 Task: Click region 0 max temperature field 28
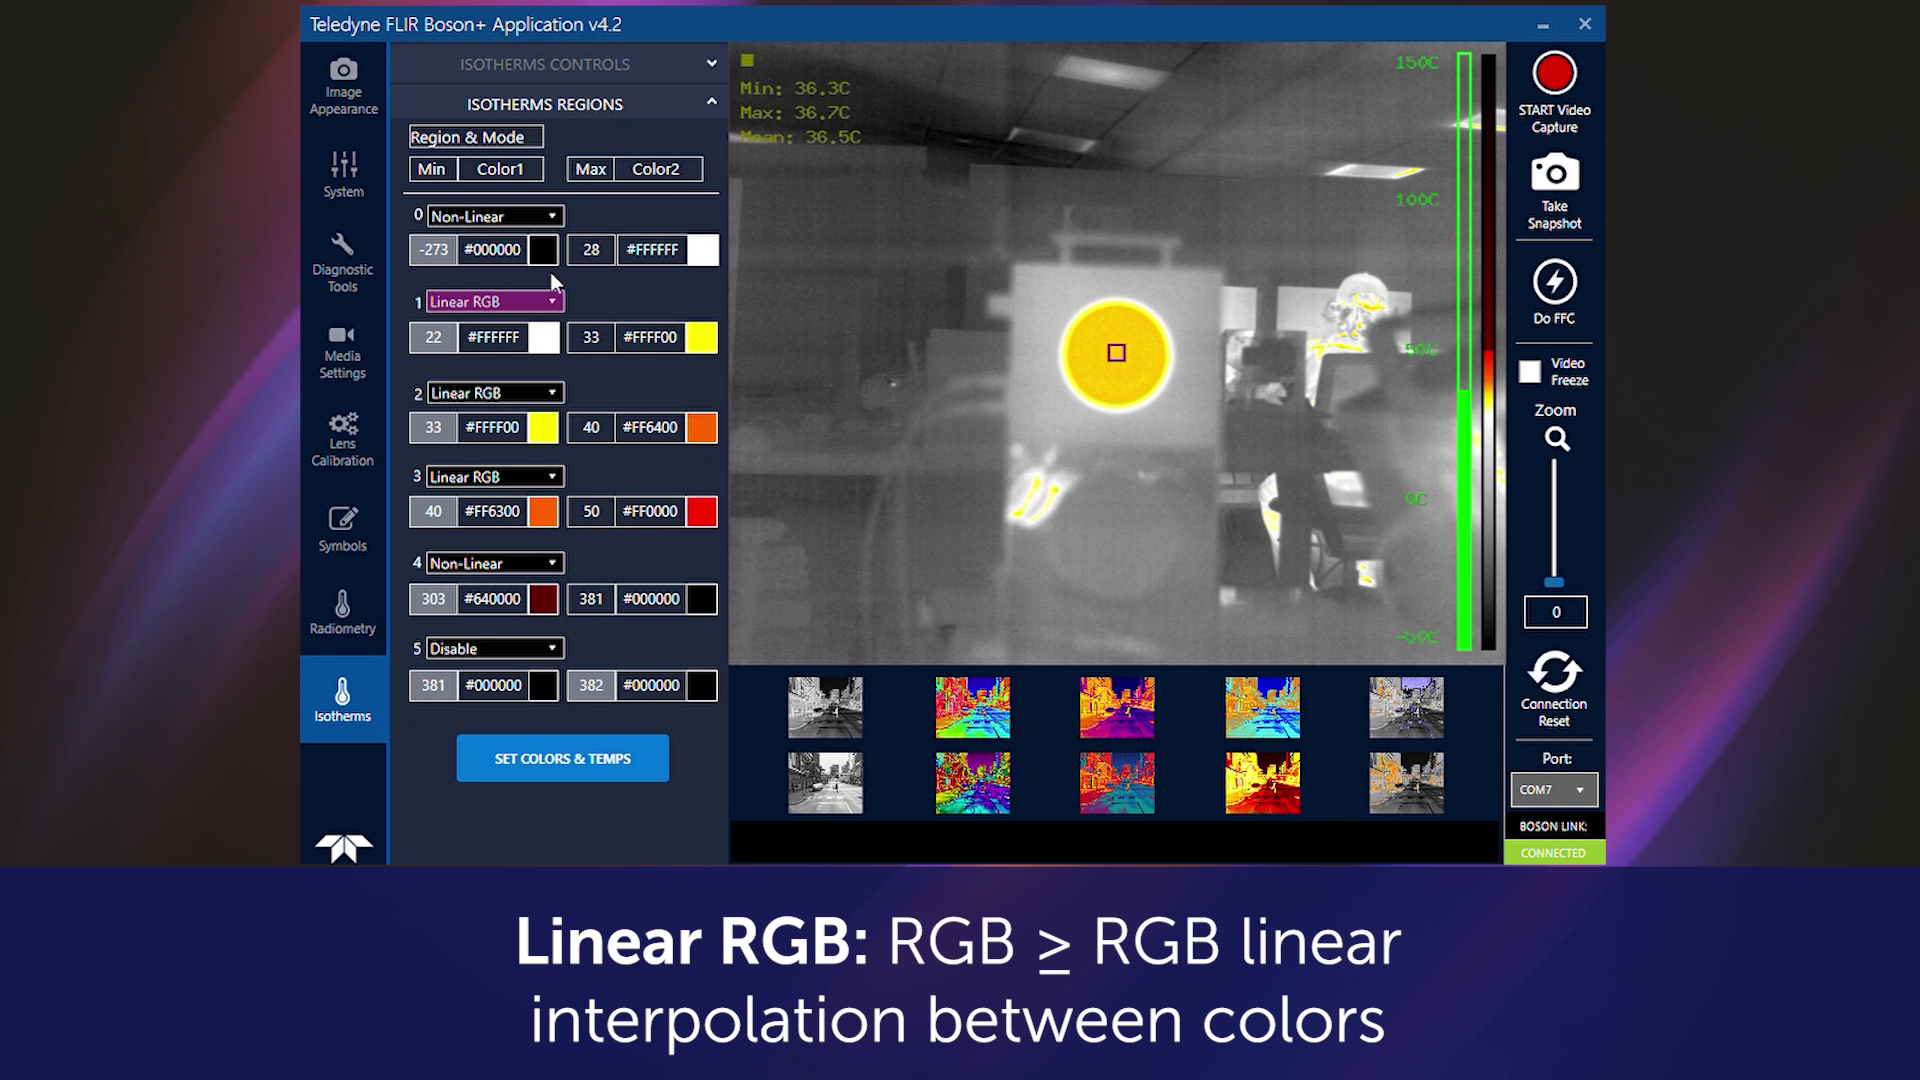coord(591,250)
